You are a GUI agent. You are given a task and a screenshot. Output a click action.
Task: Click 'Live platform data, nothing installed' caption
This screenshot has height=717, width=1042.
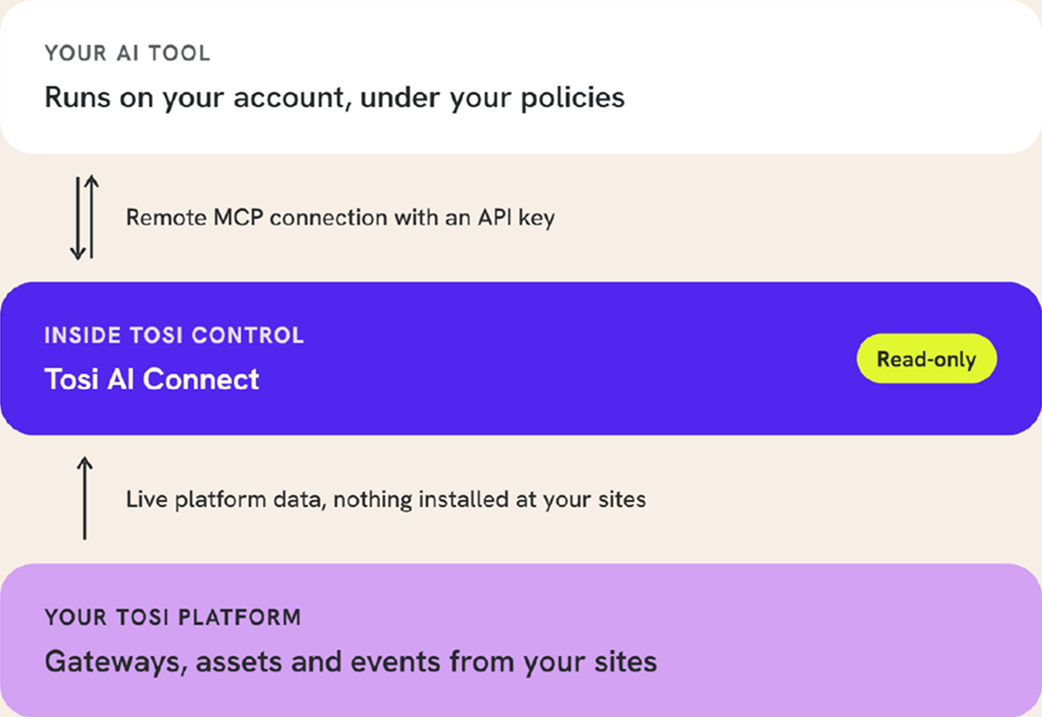(385, 499)
